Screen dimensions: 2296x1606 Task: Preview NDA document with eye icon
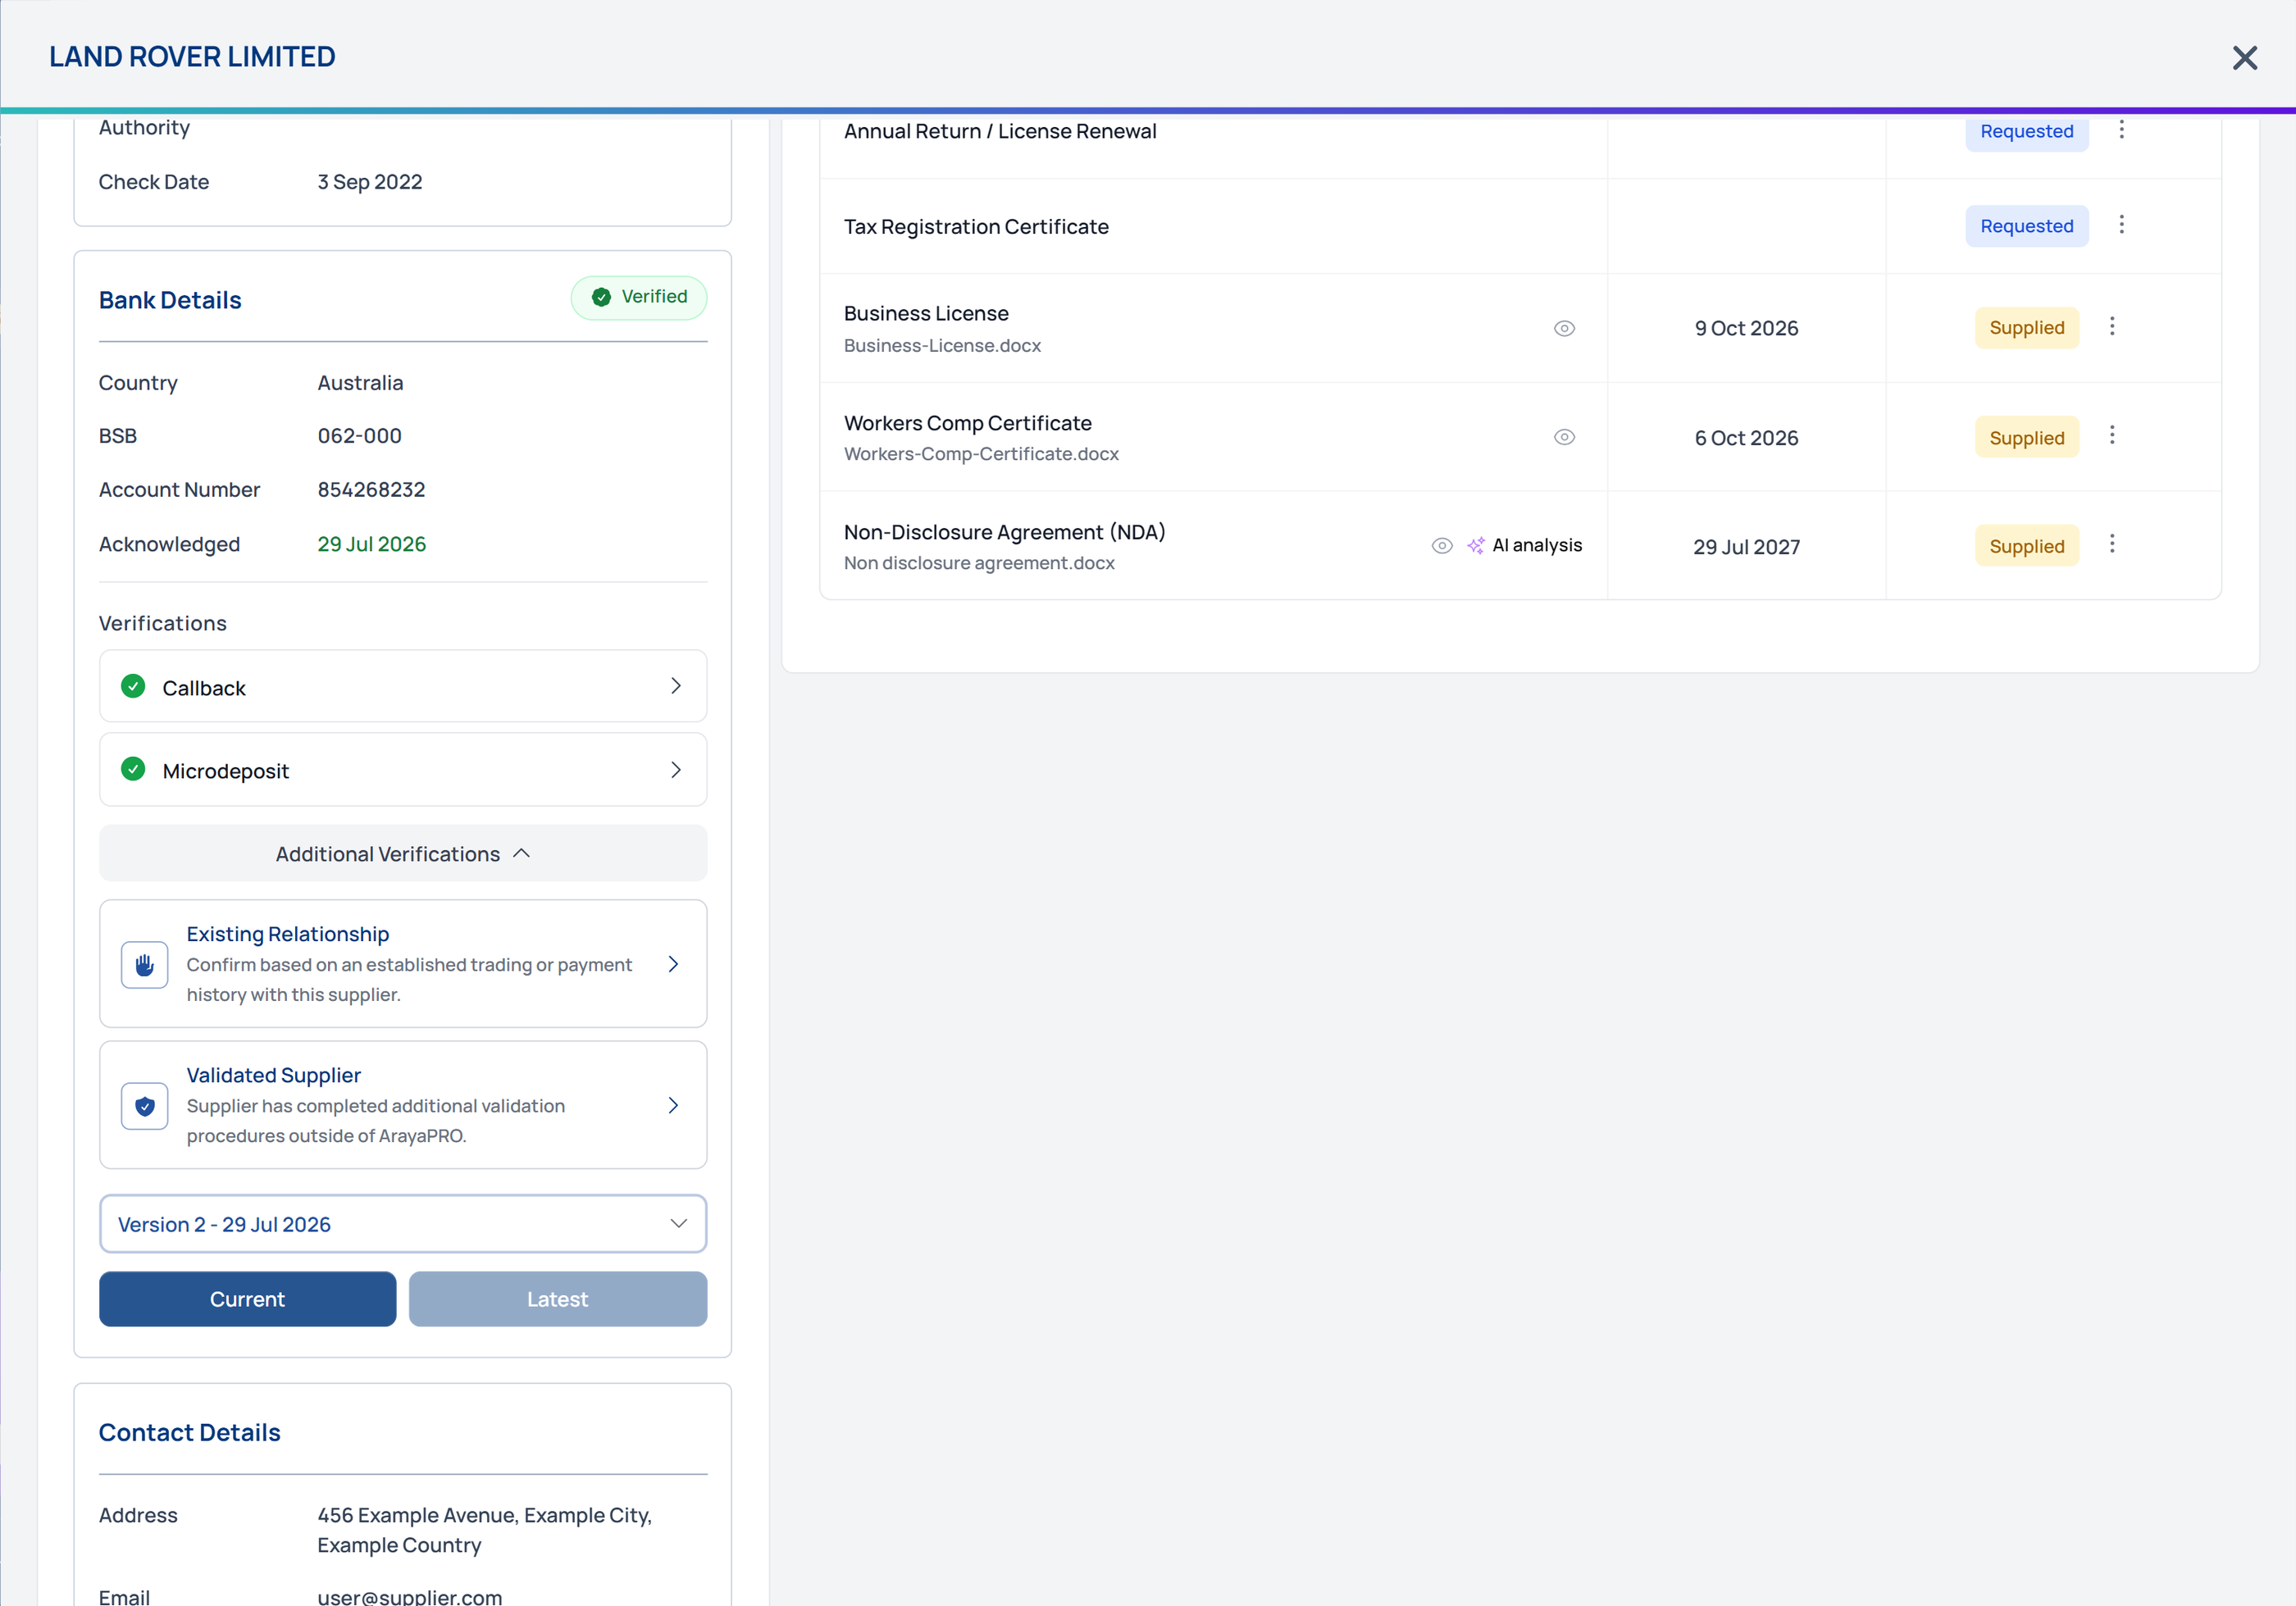pos(1441,546)
